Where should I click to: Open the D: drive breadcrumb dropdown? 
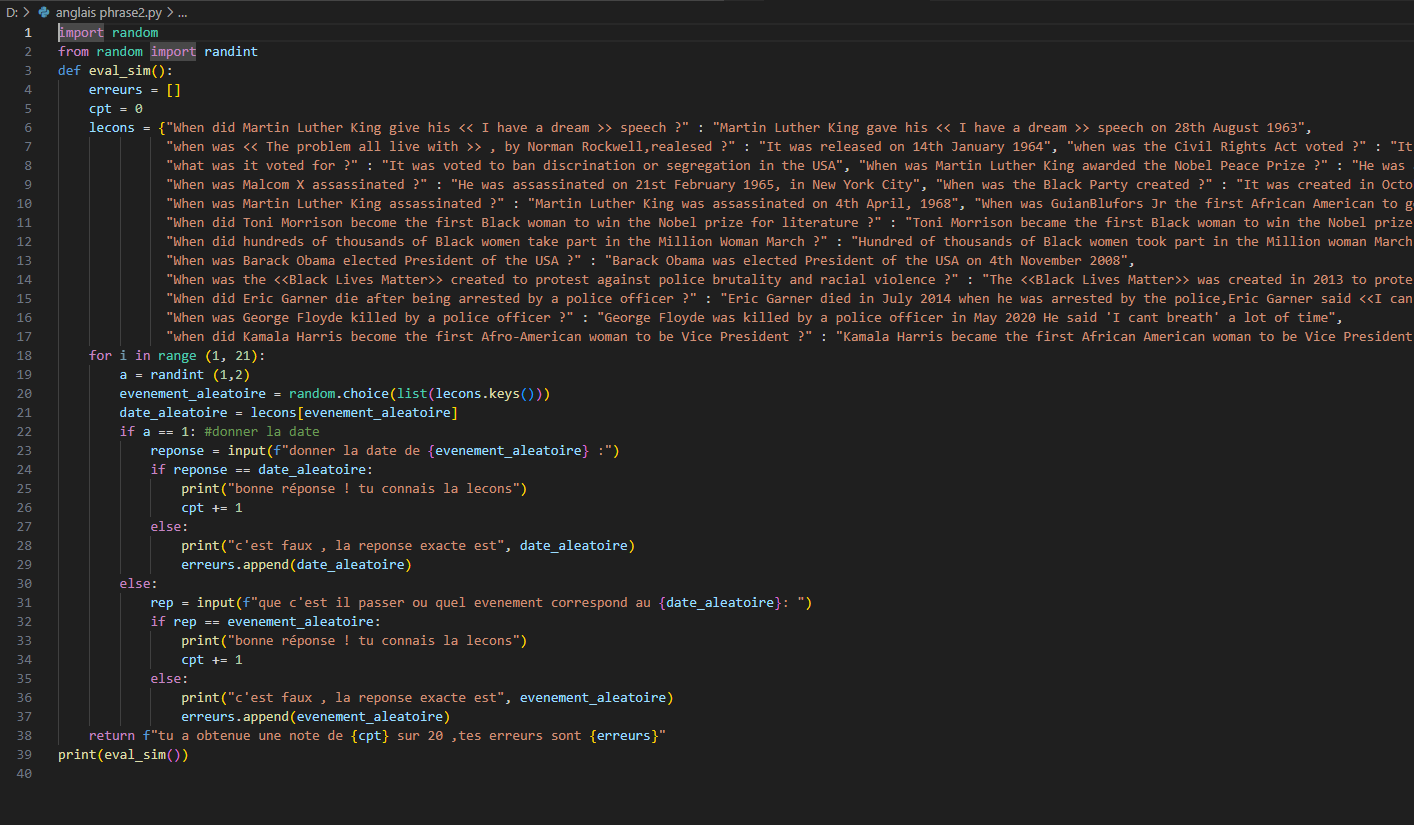(x=13, y=12)
